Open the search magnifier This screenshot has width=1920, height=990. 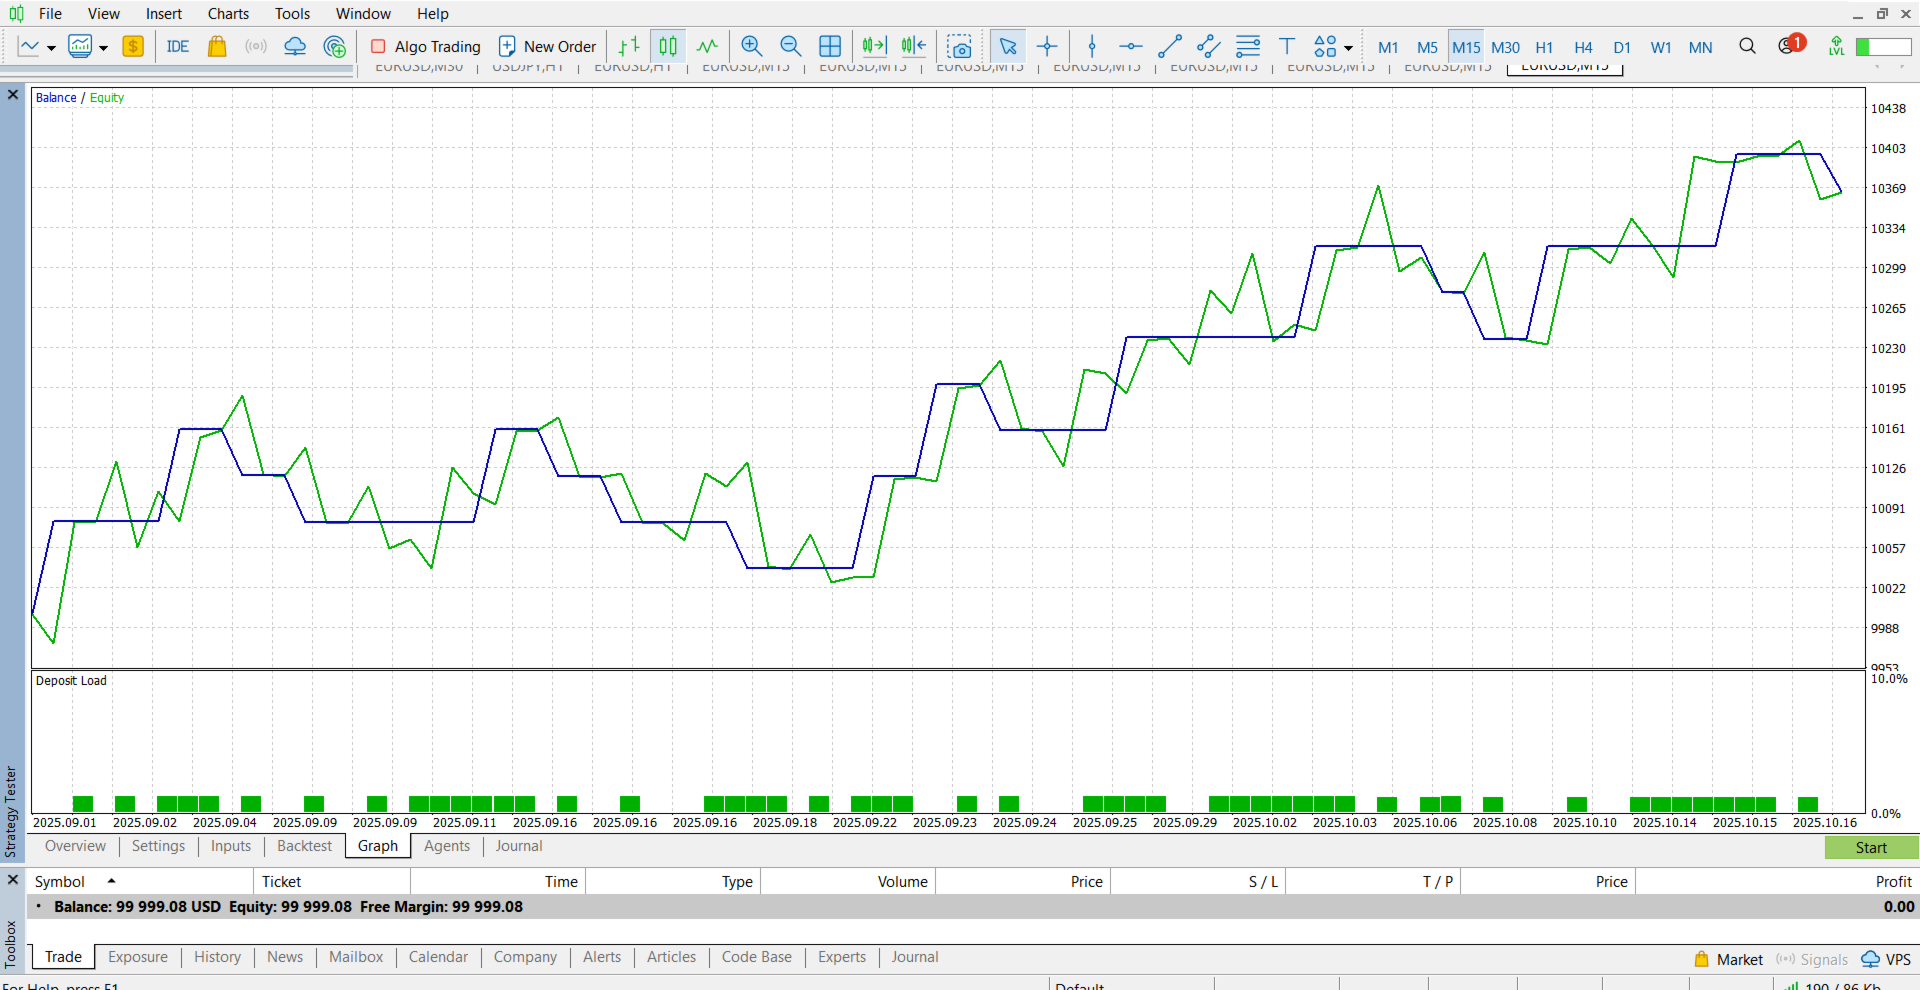click(x=1747, y=46)
